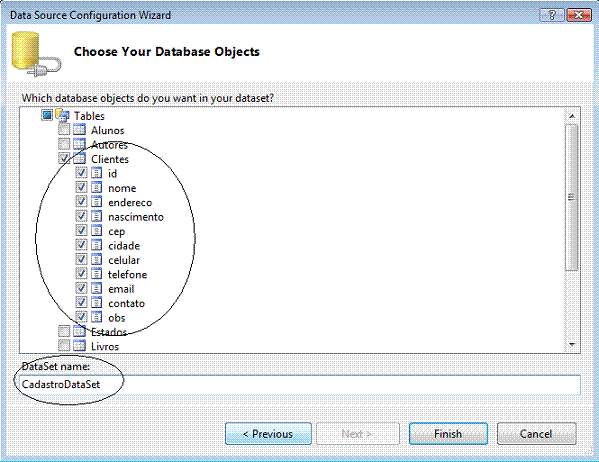Go back with the Previous button

(268, 434)
